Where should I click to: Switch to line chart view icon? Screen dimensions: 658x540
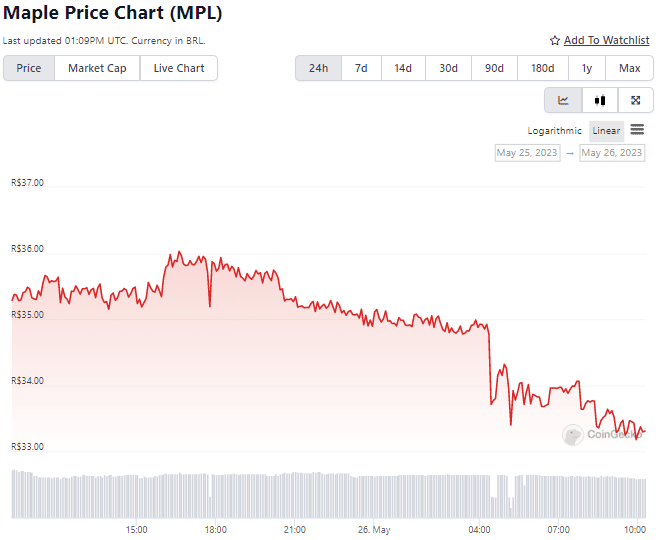563,100
